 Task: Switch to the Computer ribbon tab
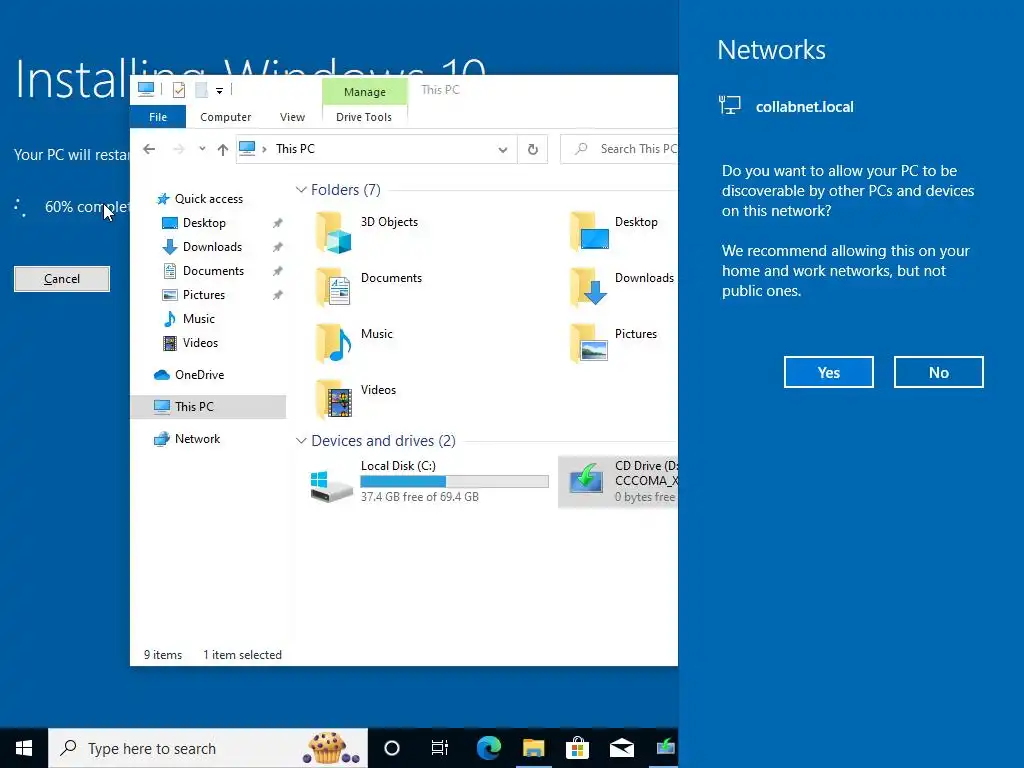[225, 117]
